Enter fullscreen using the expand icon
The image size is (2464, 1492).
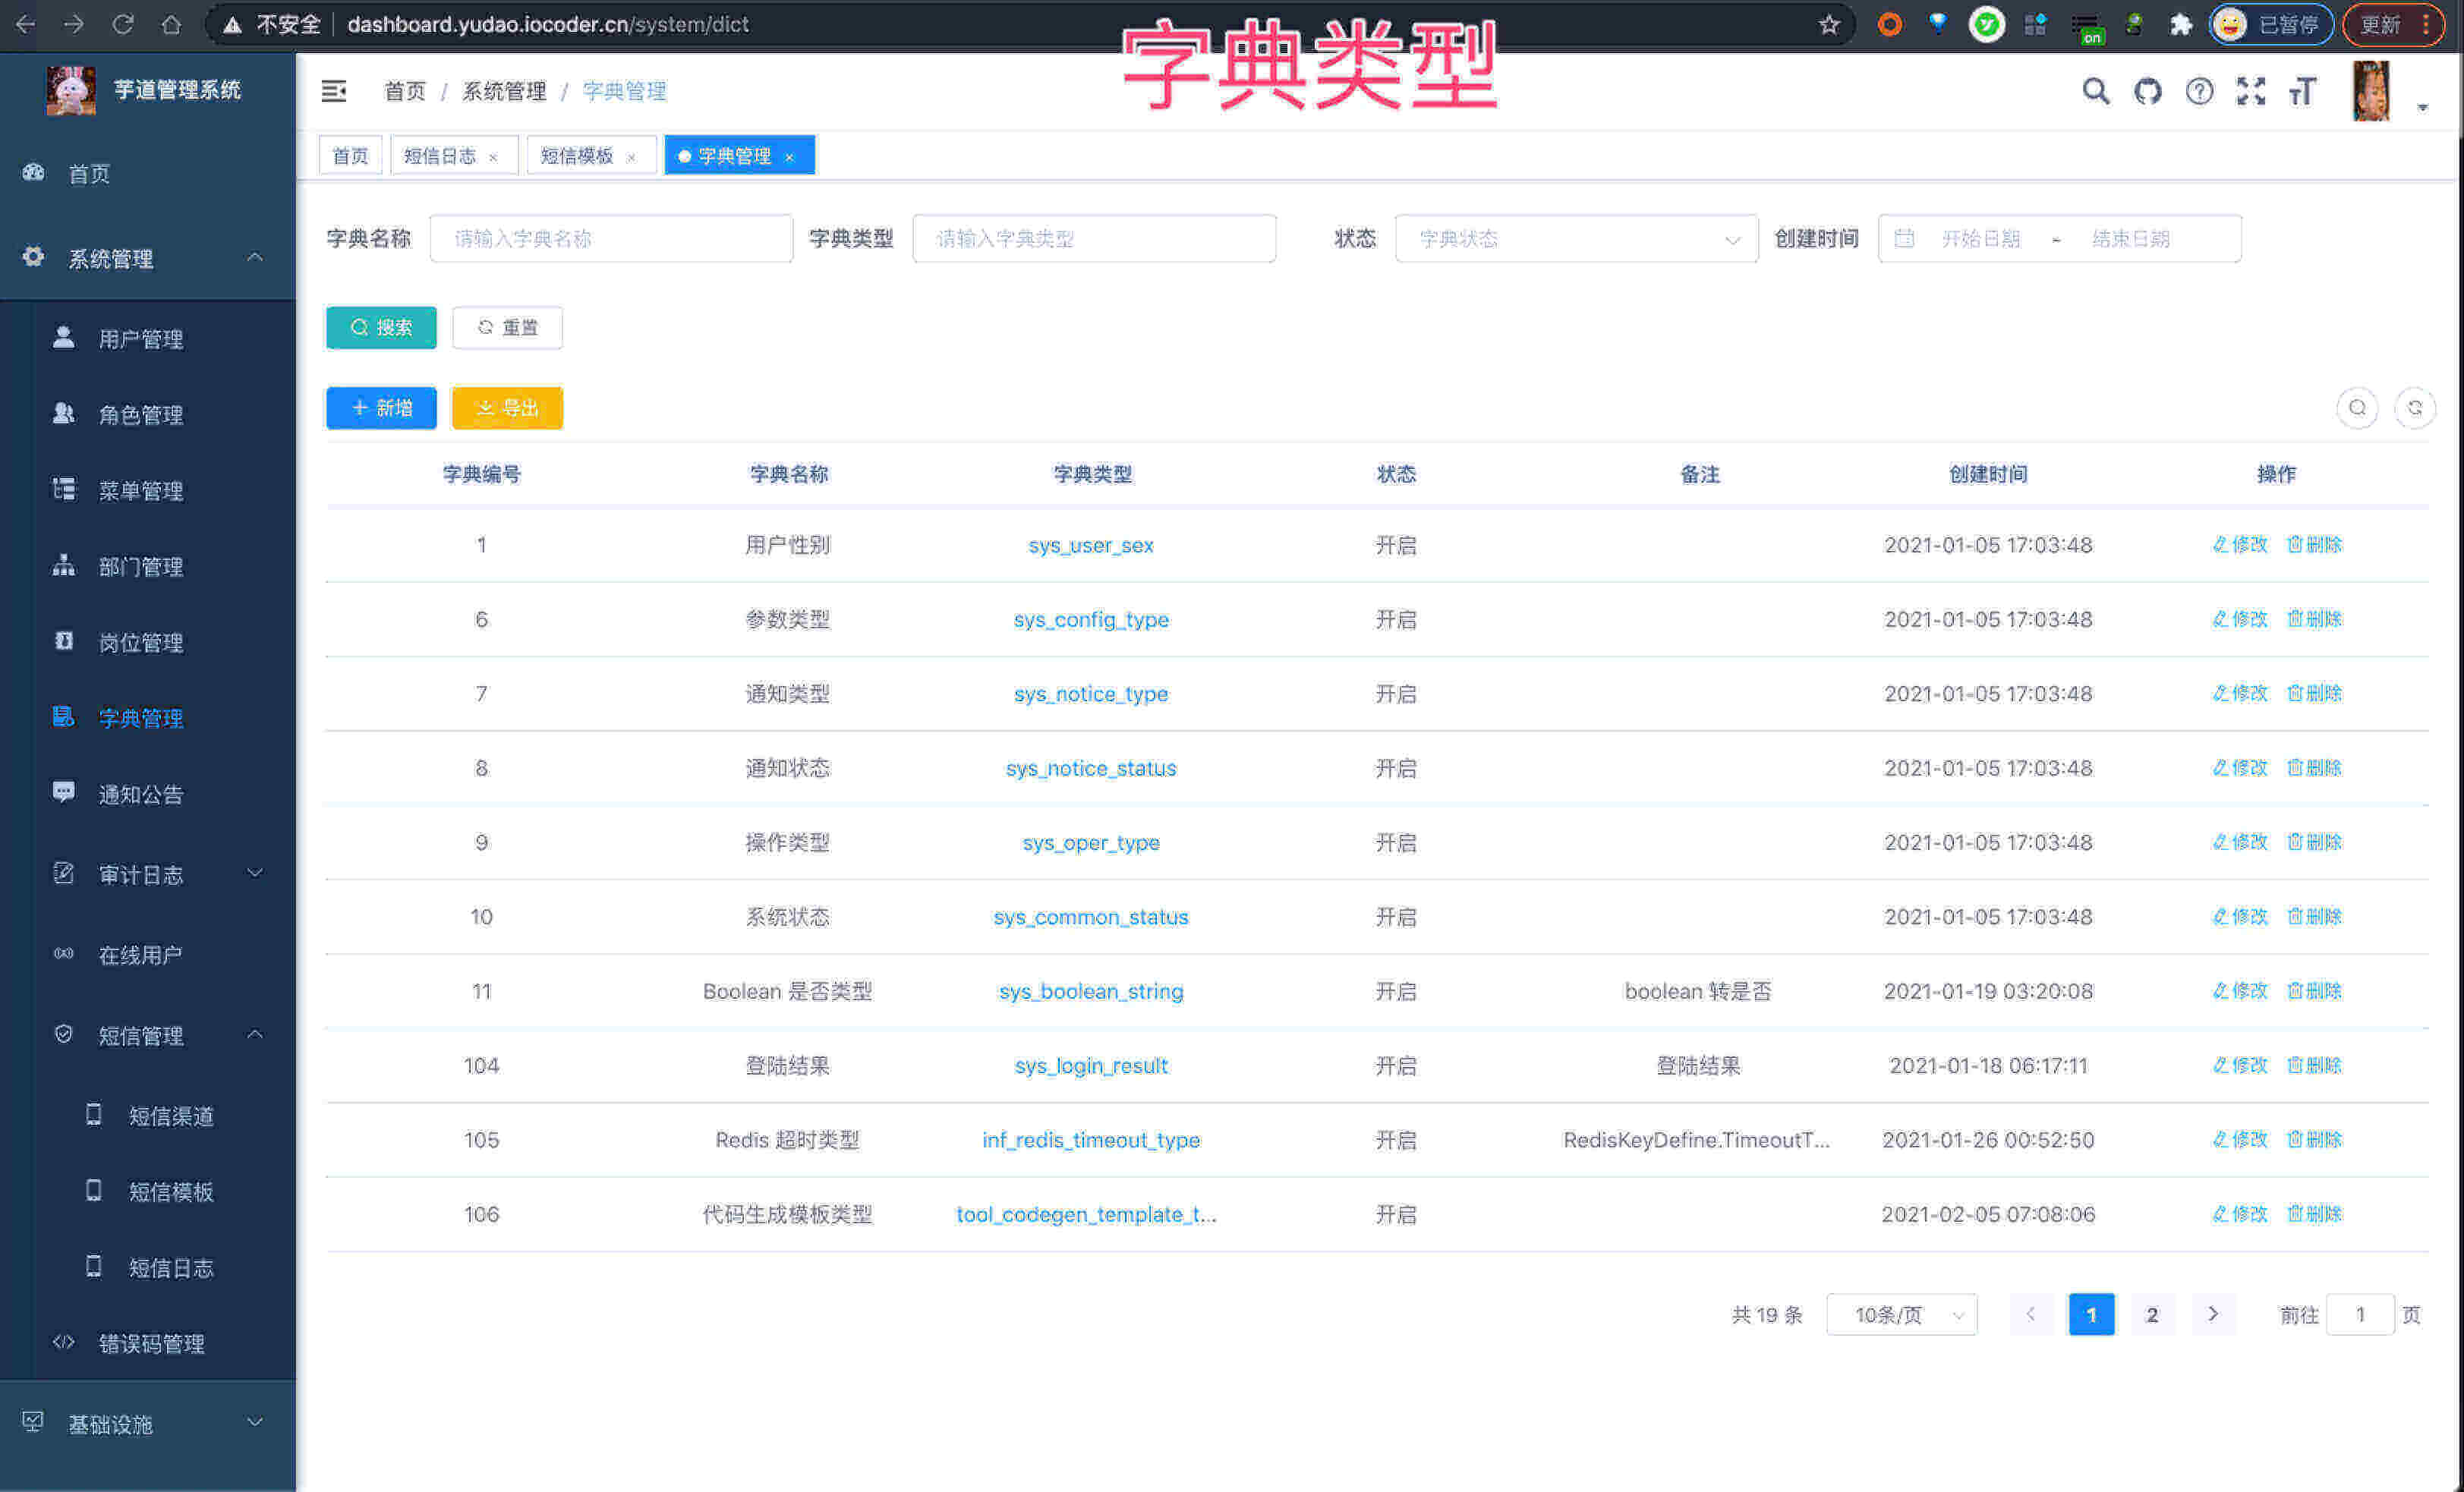point(2252,91)
